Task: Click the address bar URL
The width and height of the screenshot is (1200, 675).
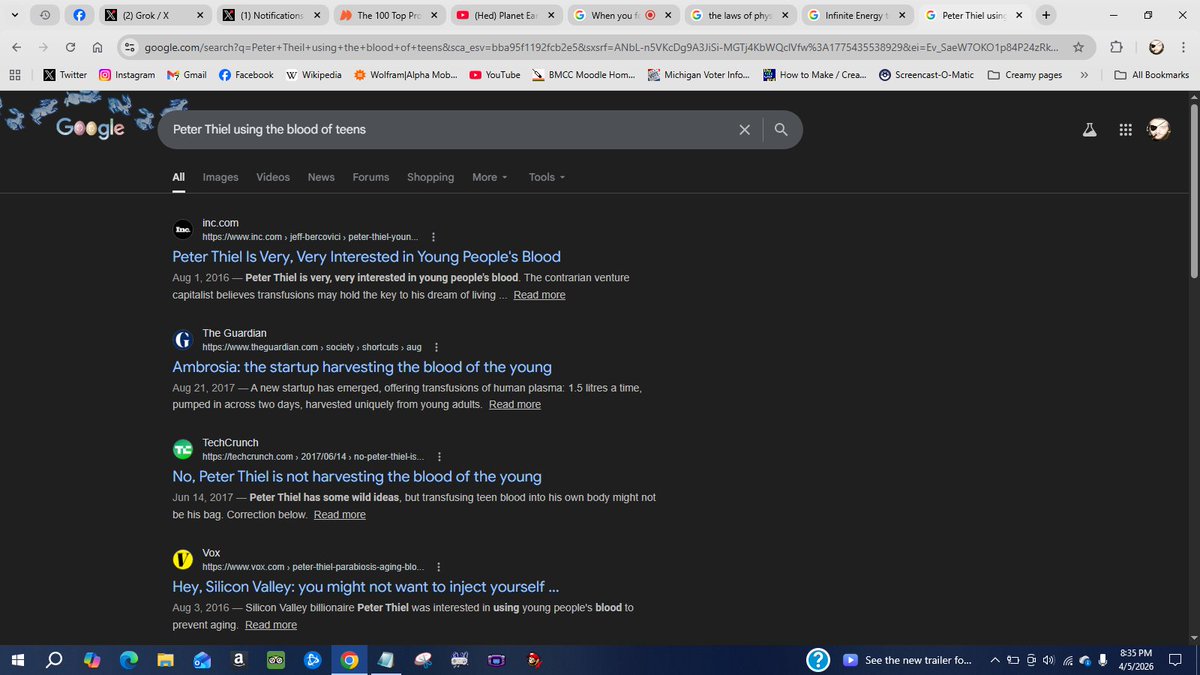Action: click(600, 47)
